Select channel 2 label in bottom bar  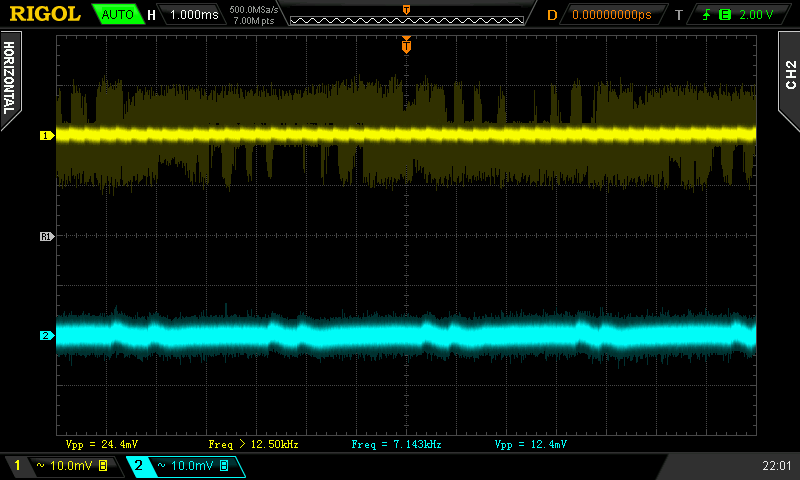tap(138, 465)
